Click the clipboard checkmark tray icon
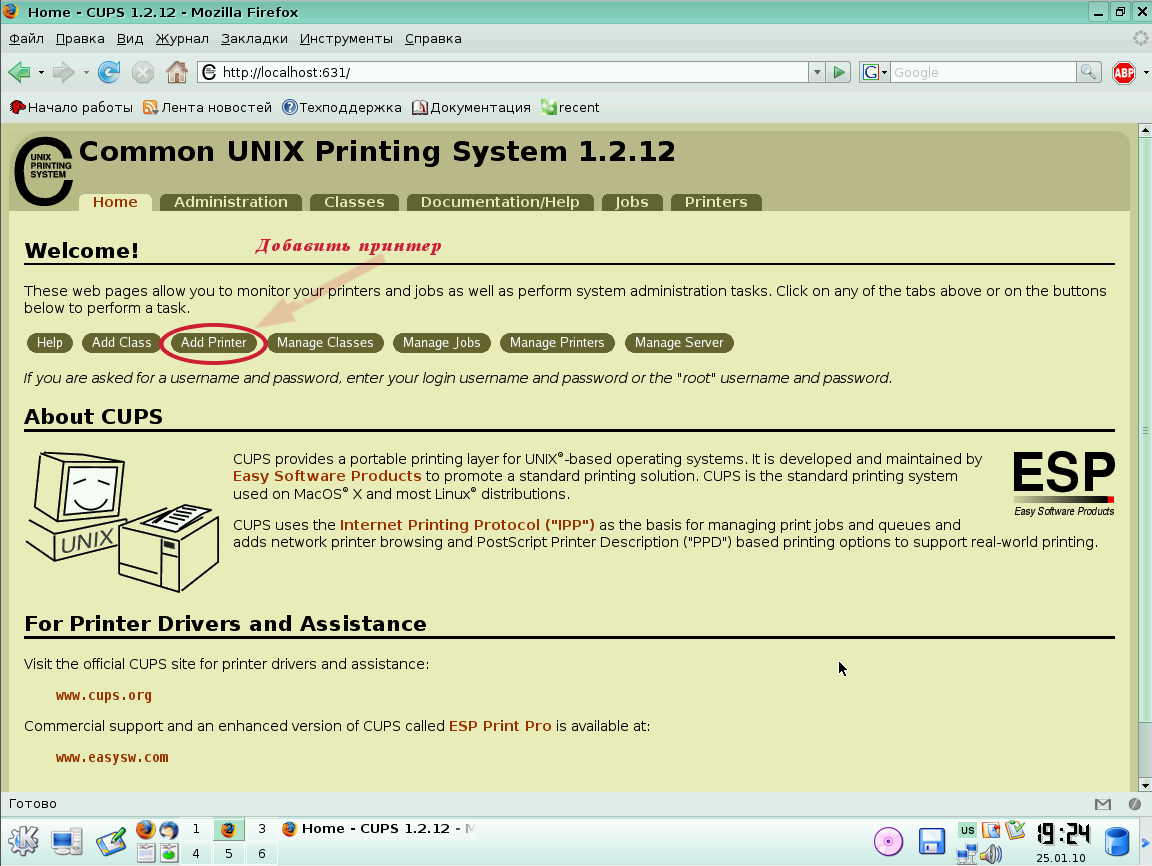Screen dimensions: 1152x866 (x=1015, y=830)
